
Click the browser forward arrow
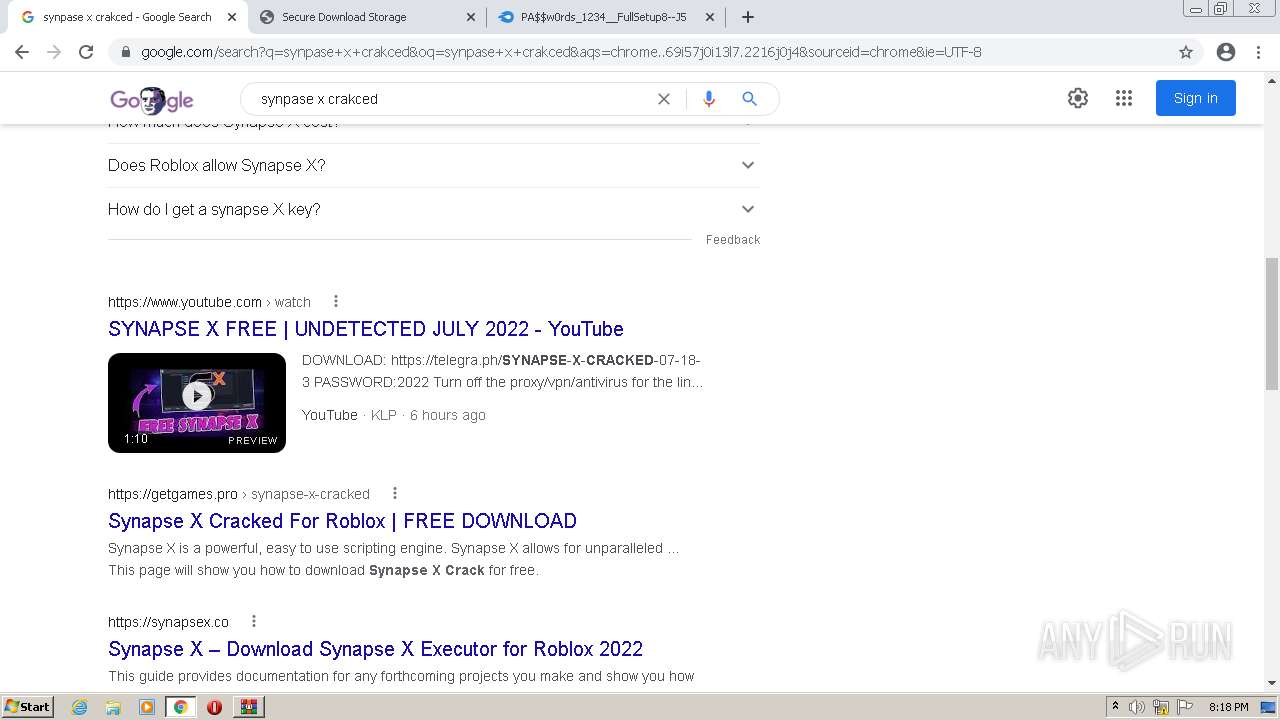[x=54, y=52]
